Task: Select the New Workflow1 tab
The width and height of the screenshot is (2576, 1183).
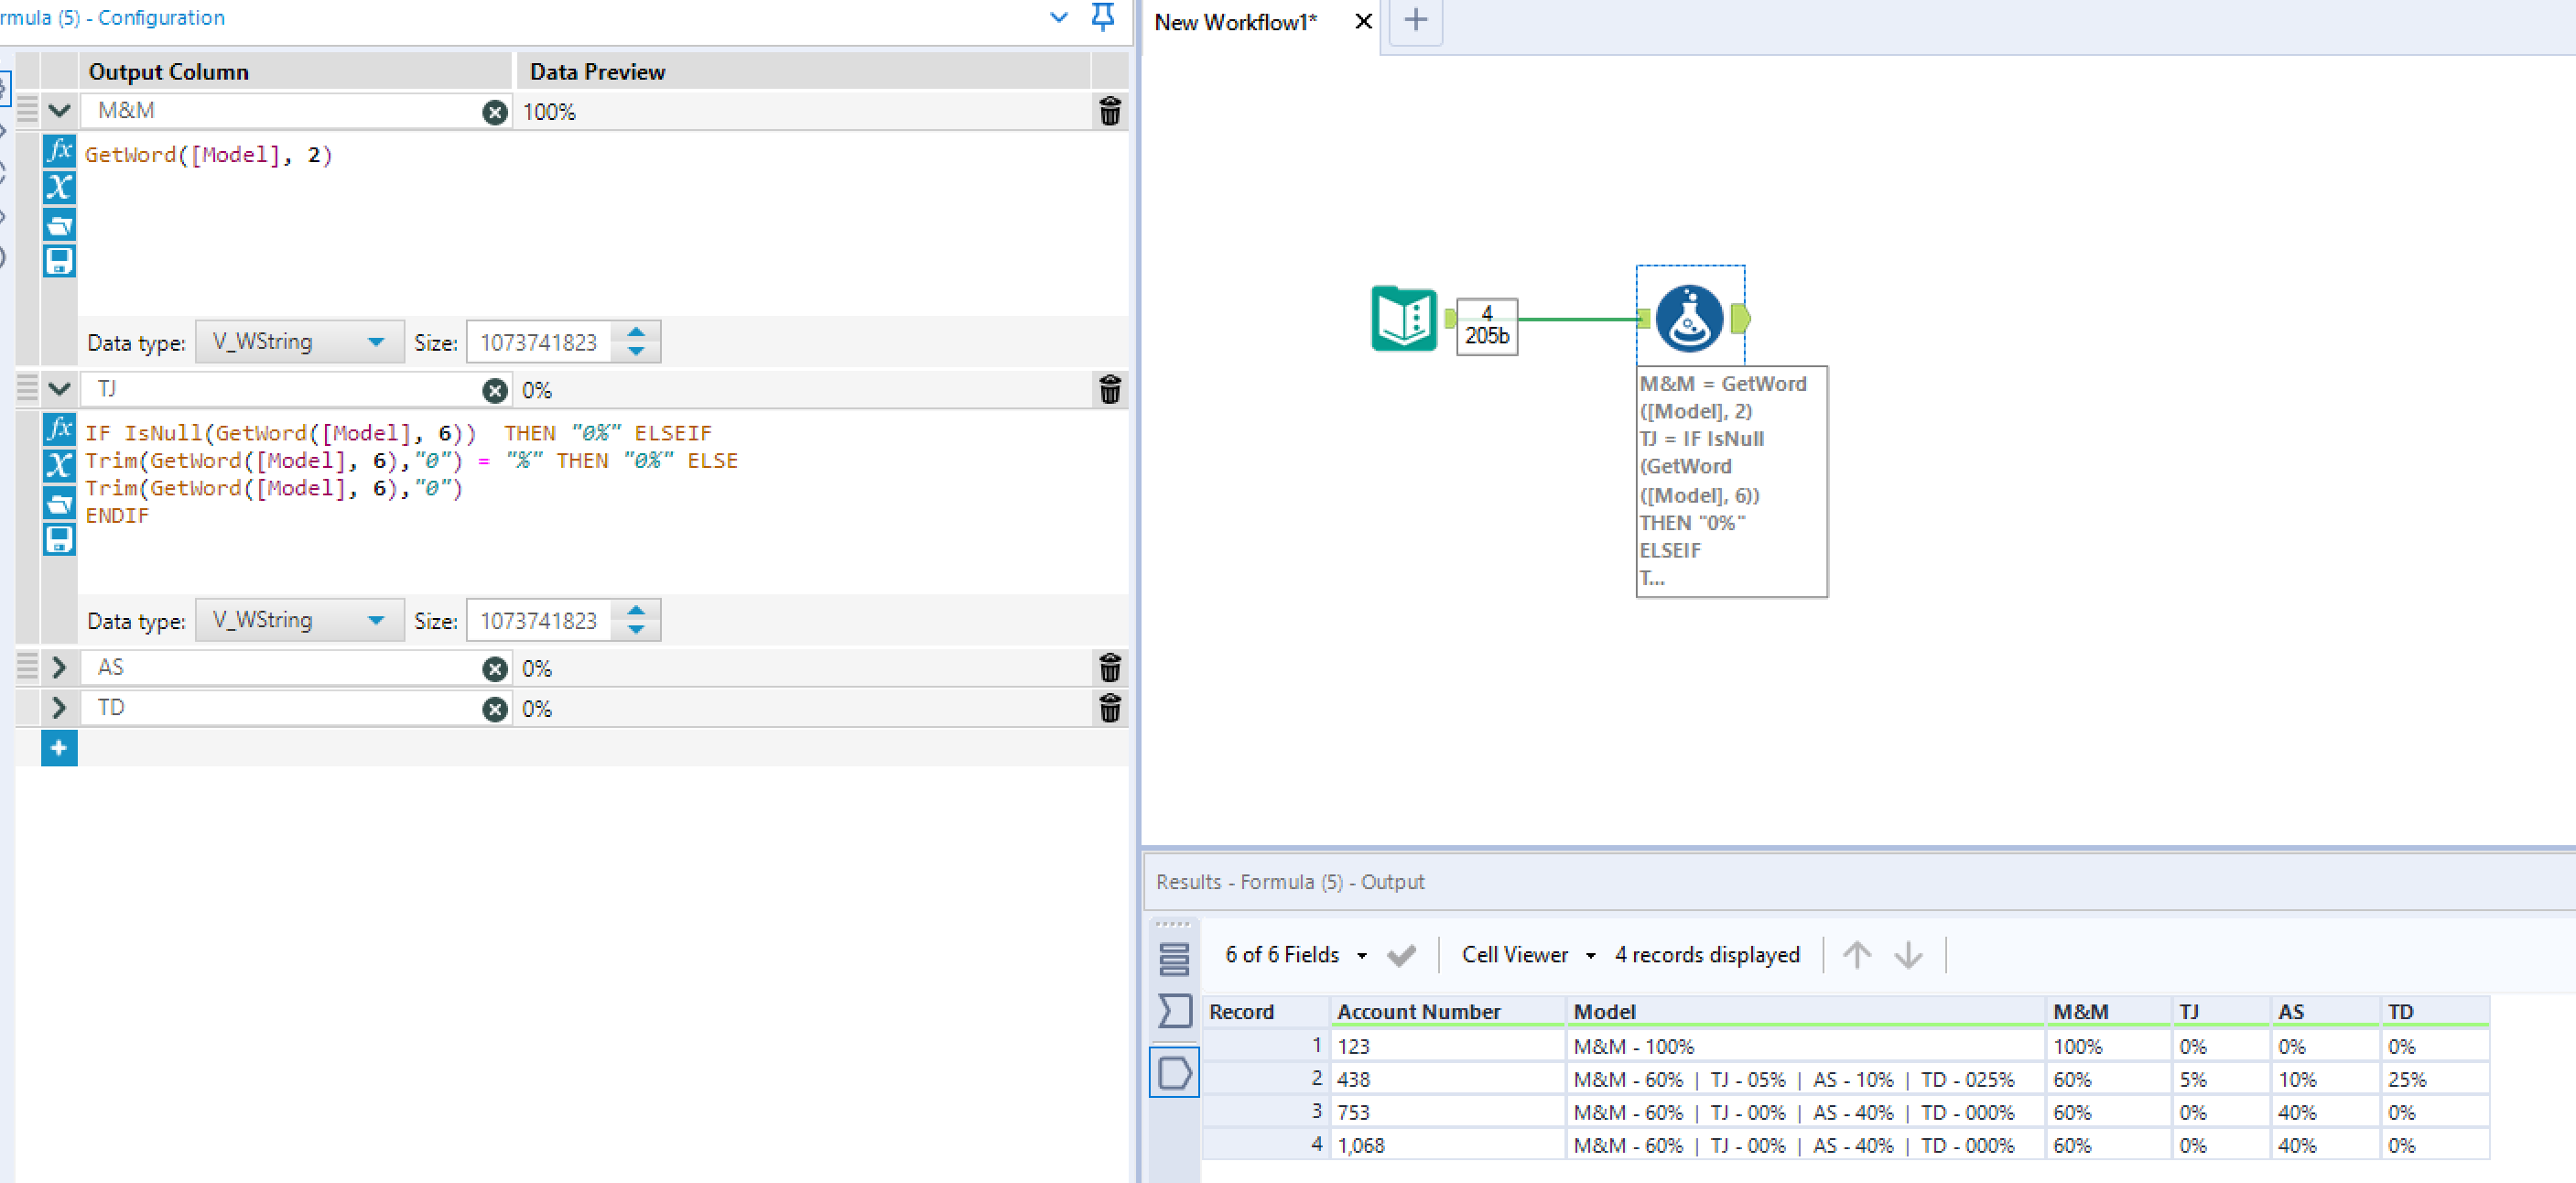Action: [x=1234, y=22]
